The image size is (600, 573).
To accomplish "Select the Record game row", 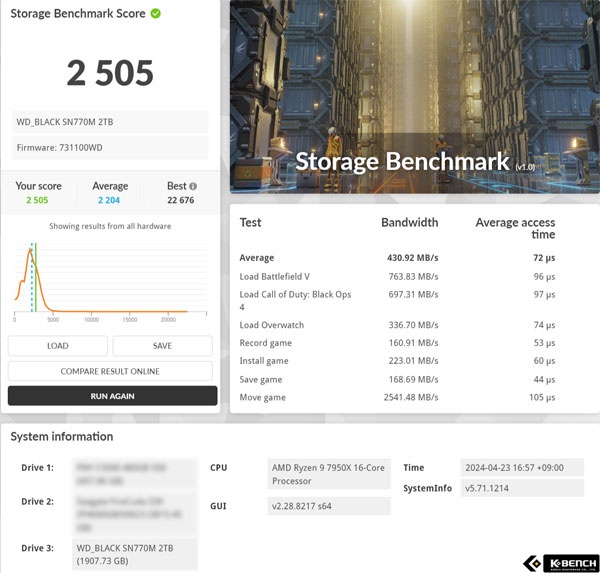I will pyautogui.click(x=397, y=343).
